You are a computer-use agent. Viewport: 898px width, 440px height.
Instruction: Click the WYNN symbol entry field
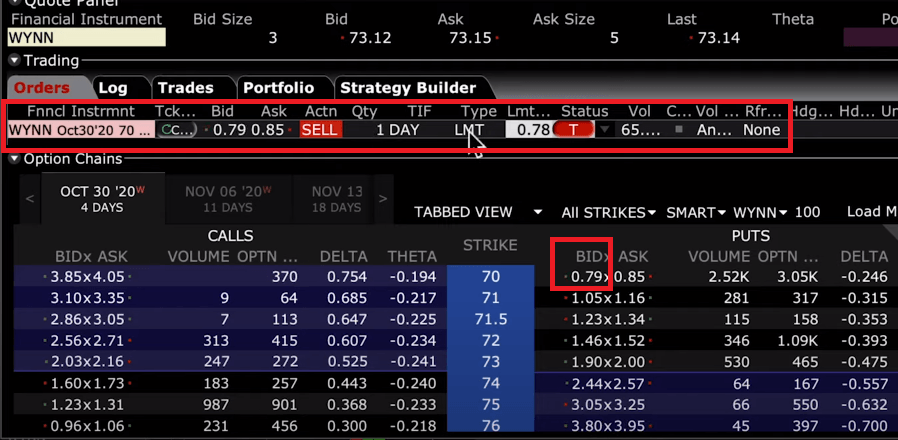click(x=85, y=38)
